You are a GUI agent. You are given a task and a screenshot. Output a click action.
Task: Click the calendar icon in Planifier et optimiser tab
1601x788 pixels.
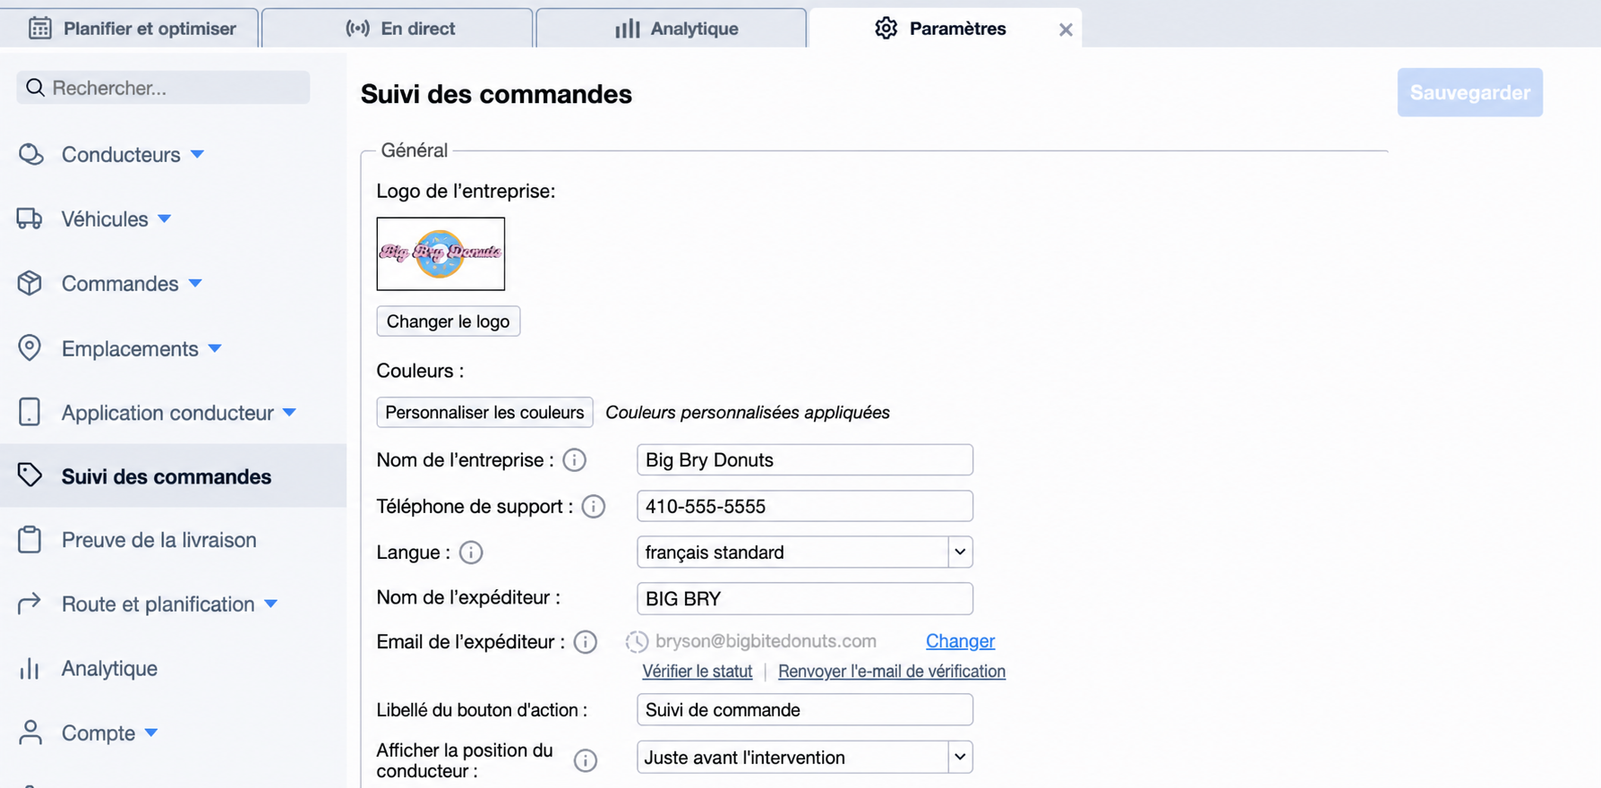coord(40,28)
